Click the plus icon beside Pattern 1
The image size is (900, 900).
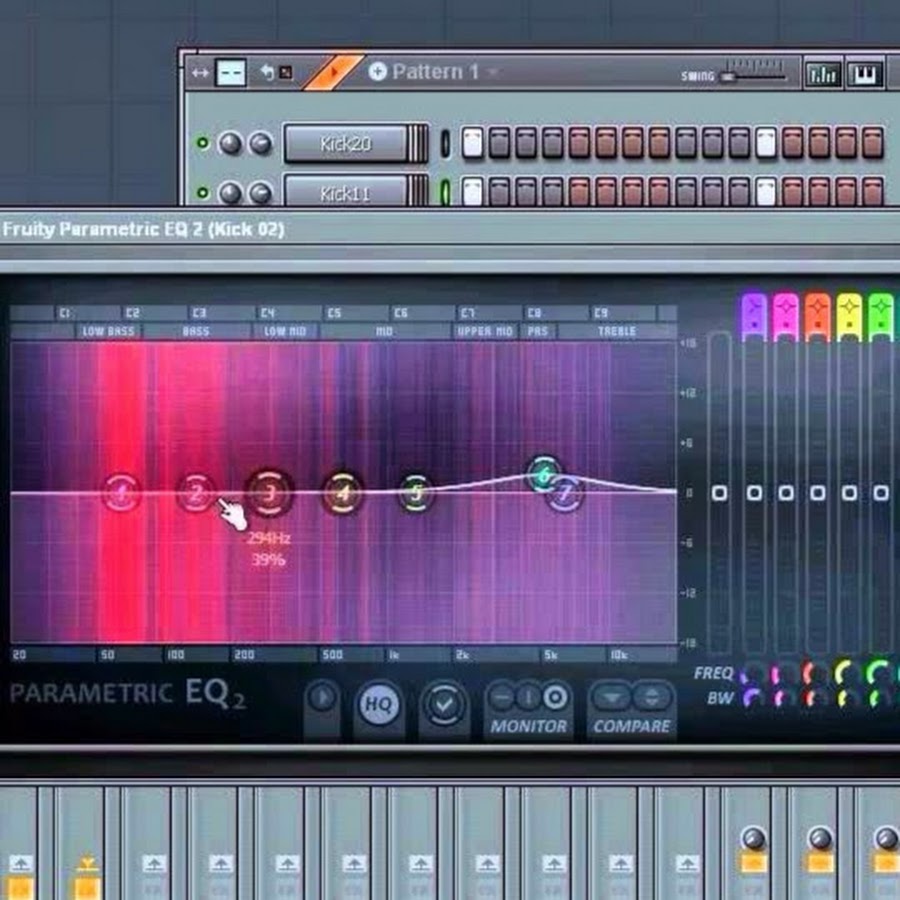point(377,72)
